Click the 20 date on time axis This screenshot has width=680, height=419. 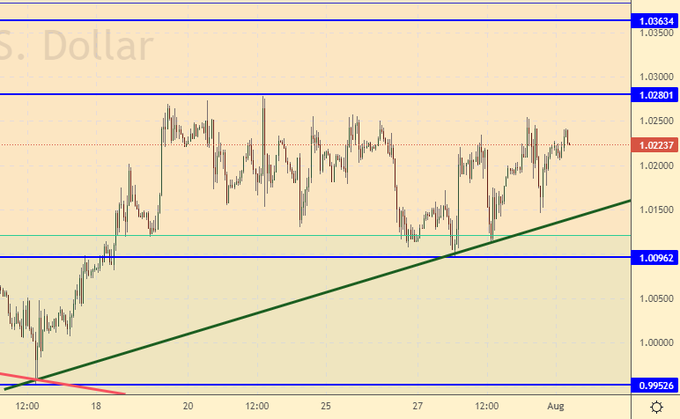pos(188,406)
